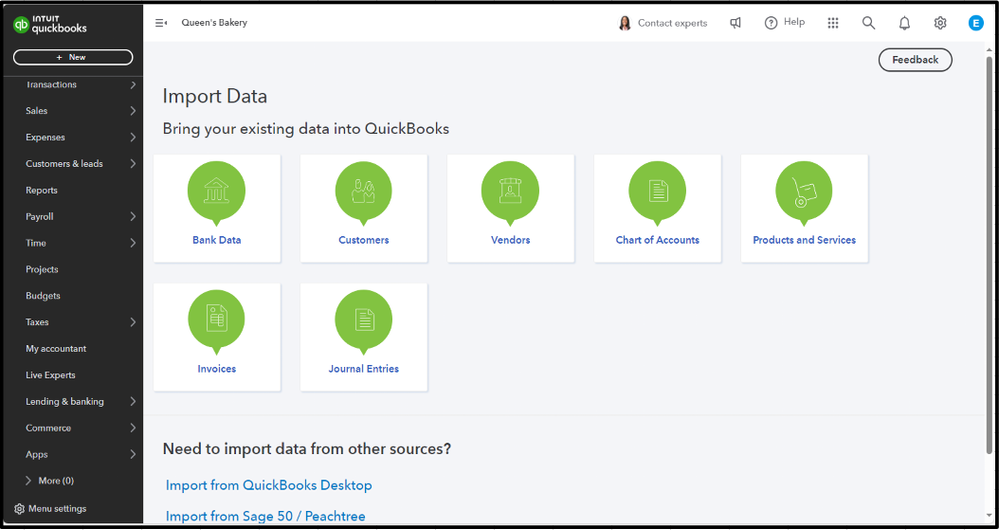The width and height of the screenshot is (999, 530).
Task: Click the Chart of Accounts icon
Action: point(657,190)
